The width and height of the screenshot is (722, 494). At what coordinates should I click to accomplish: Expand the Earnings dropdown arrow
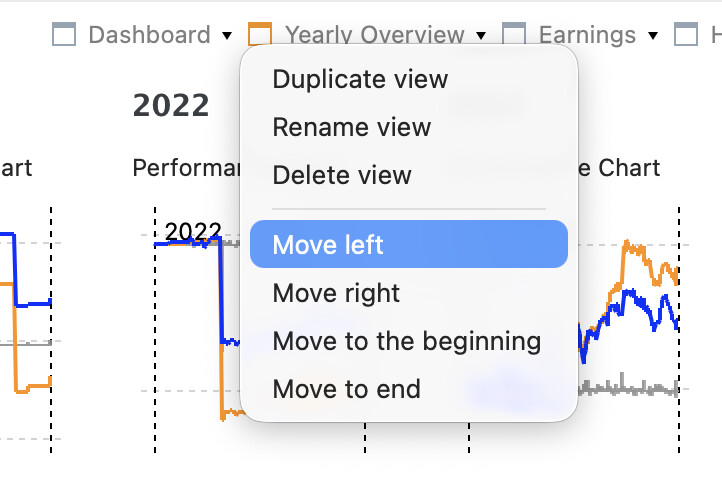(x=652, y=35)
